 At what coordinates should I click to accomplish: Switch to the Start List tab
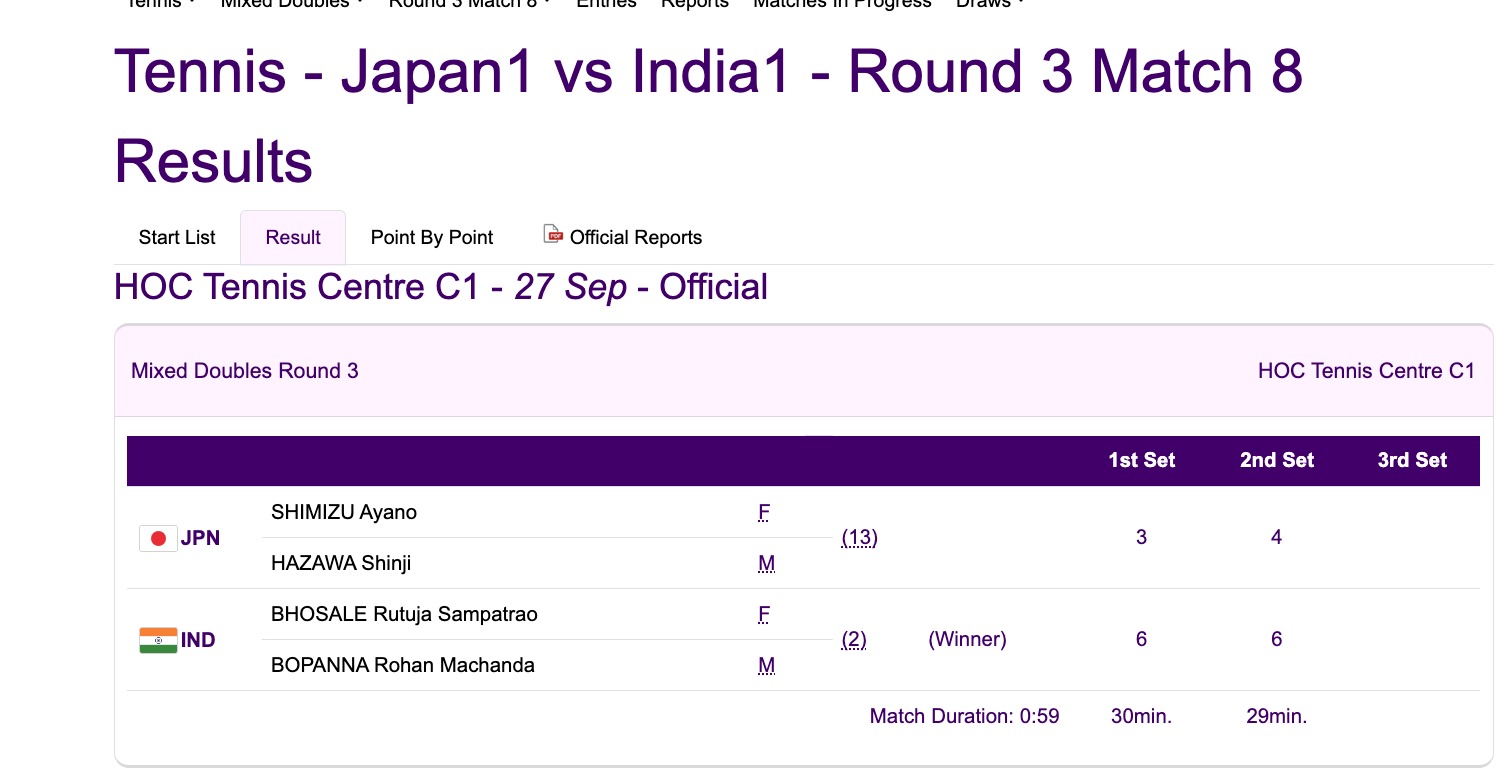pyautogui.click(x=177, y=237)
